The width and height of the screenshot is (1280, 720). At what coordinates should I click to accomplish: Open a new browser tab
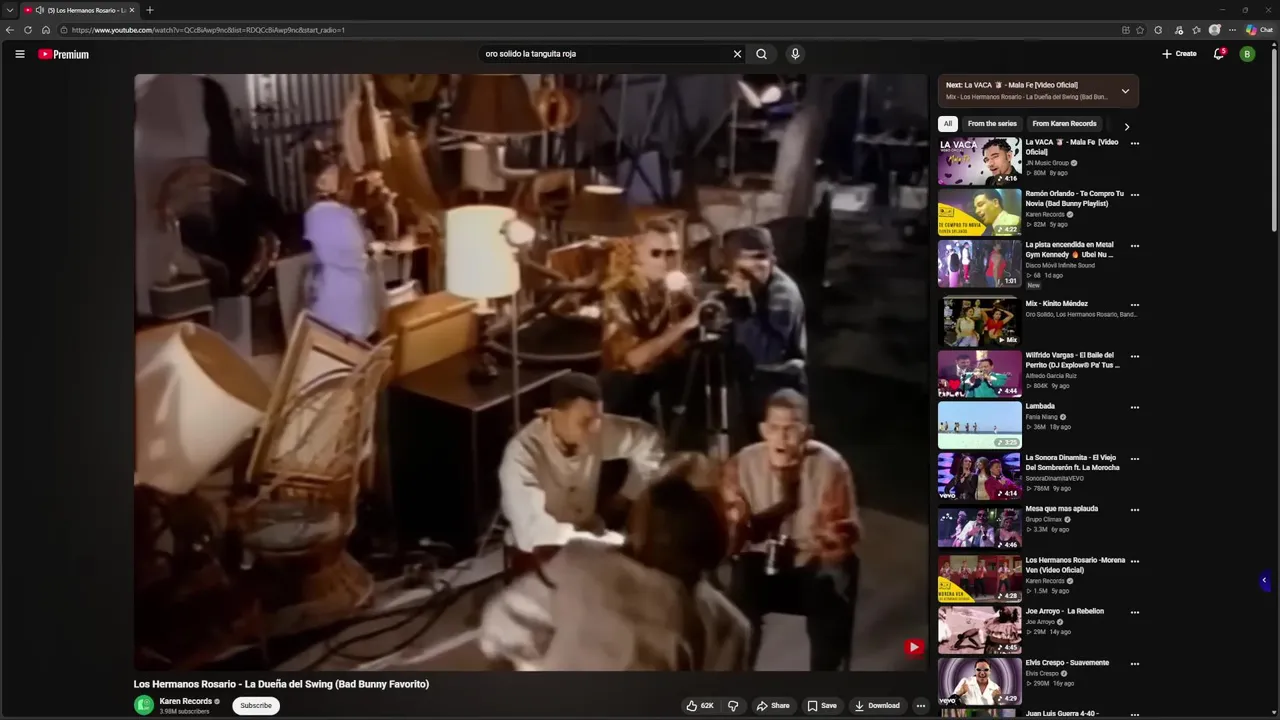tap(150, 10)
